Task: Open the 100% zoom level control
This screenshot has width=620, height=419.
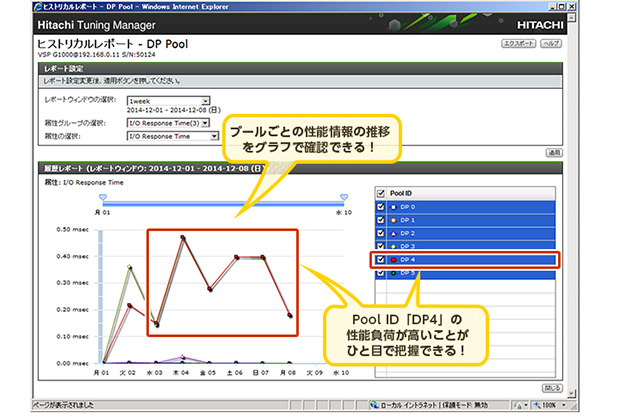Action: (x=551, y=405)
